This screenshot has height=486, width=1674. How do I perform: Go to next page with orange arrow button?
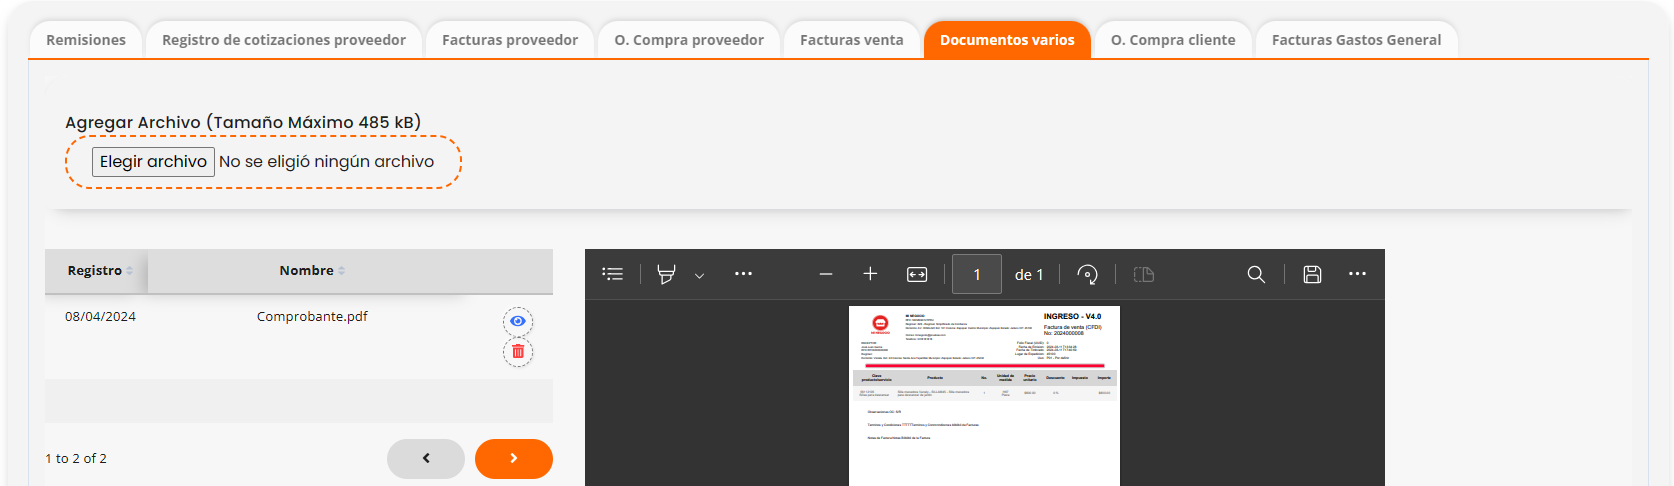click(x=514, y=458)
